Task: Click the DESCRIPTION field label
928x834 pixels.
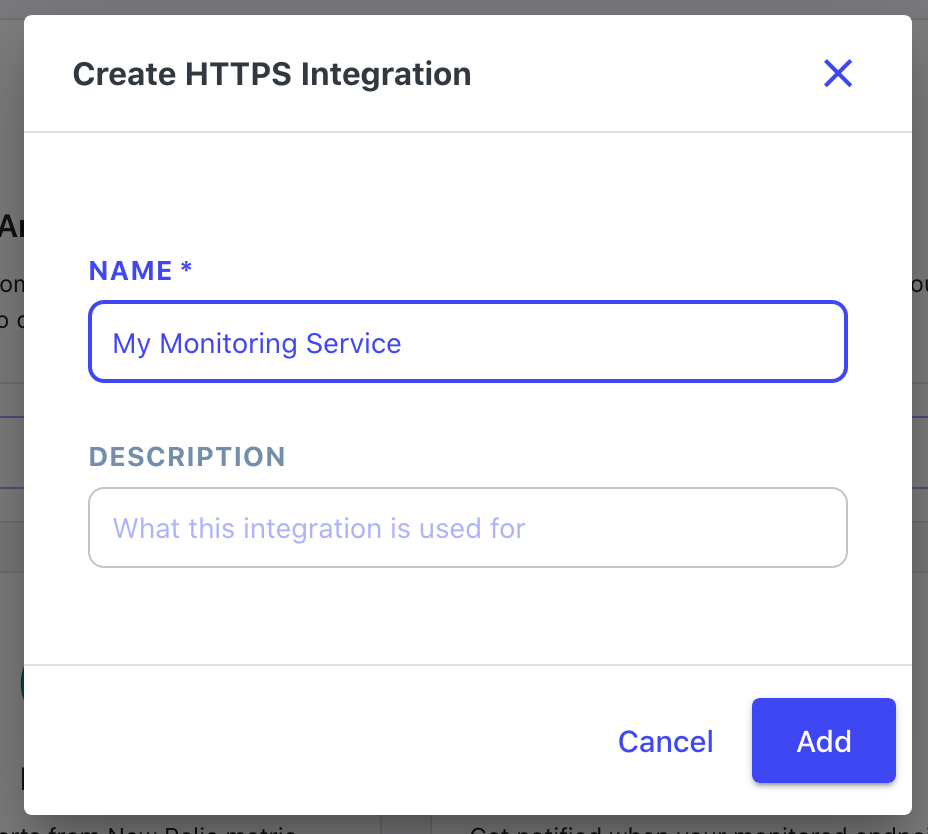Action: click(187, 457)
